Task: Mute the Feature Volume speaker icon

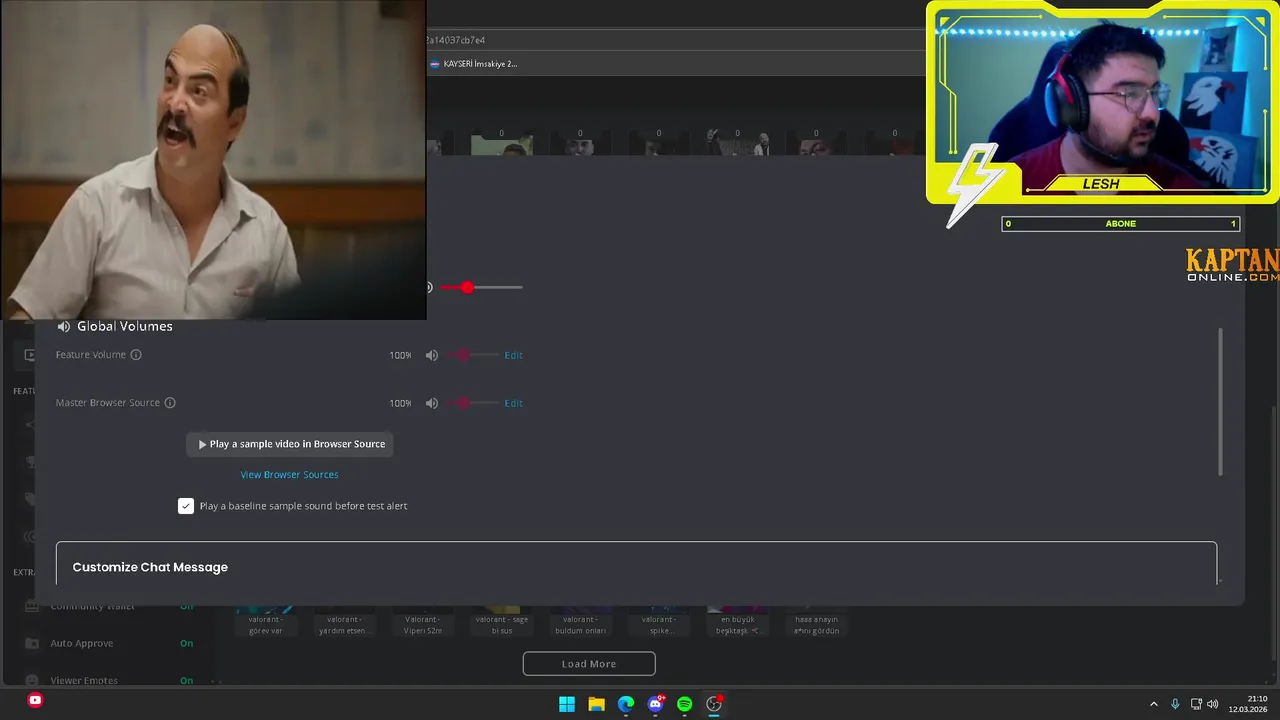Action: click(432, 355)
